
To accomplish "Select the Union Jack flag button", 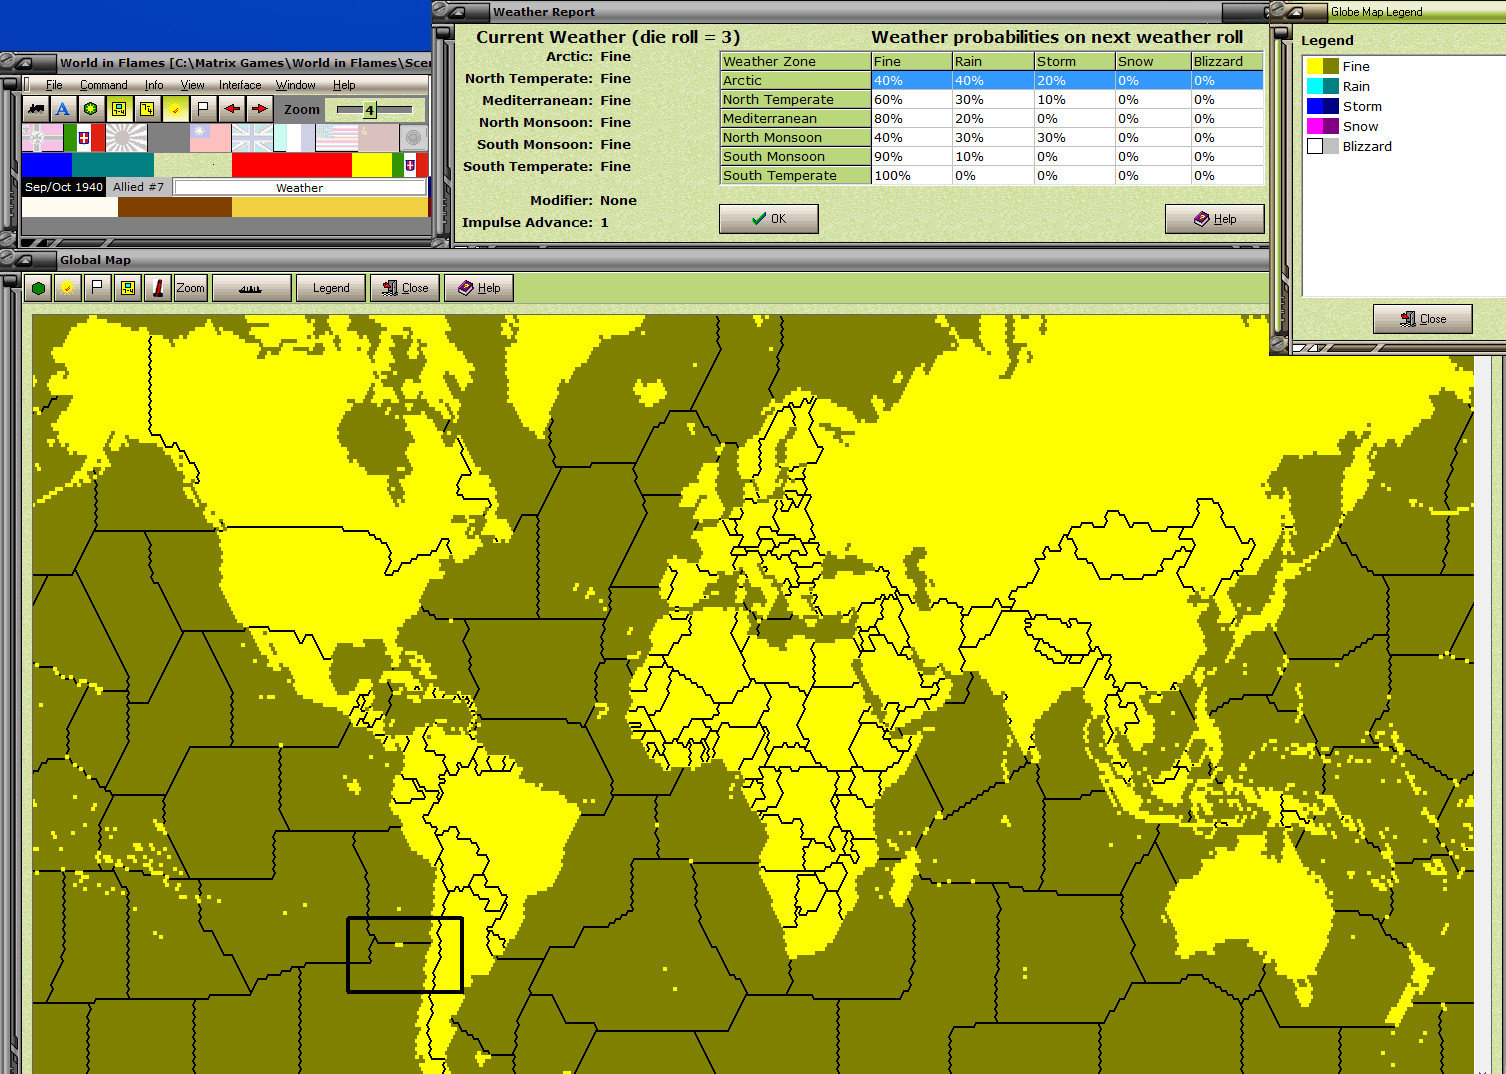I will [254, 138].
